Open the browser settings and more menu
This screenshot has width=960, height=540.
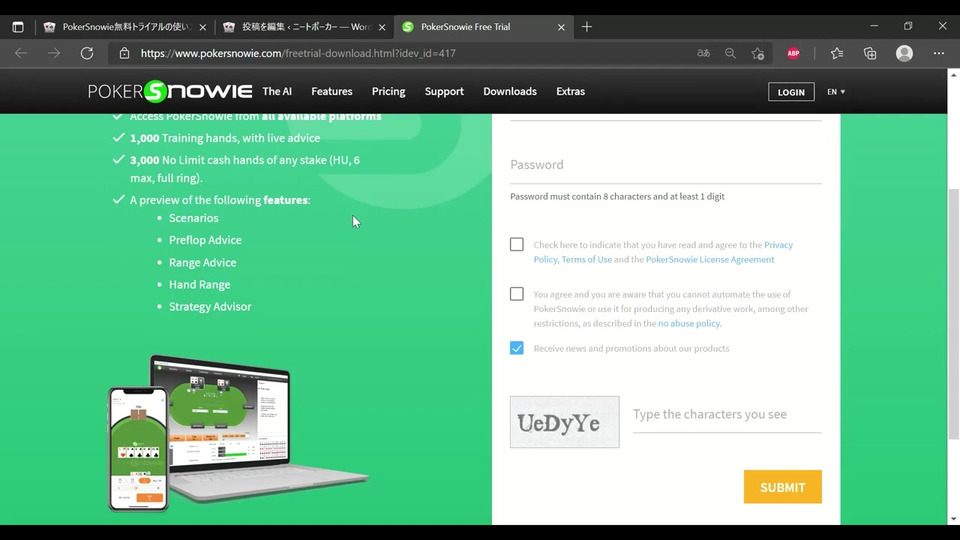[x=939, y=53]
